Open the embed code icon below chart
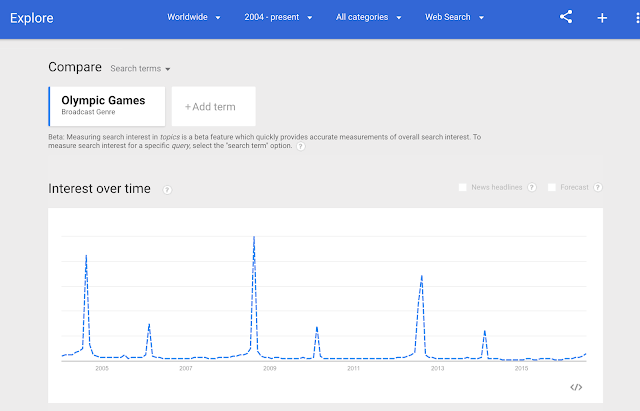This screenshot has height=411, width=640. click(576, 387)
